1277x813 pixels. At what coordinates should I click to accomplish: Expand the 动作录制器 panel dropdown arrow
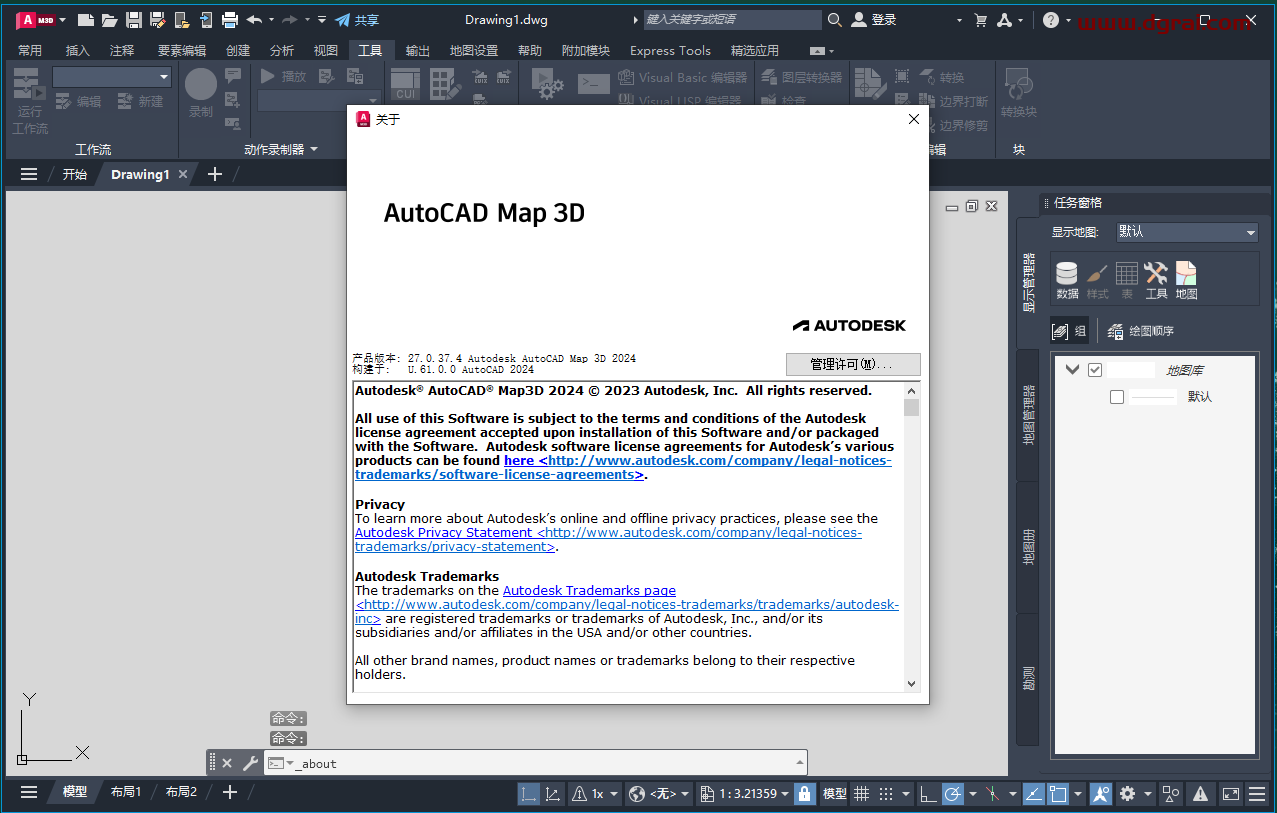click(x=314, y=150)
